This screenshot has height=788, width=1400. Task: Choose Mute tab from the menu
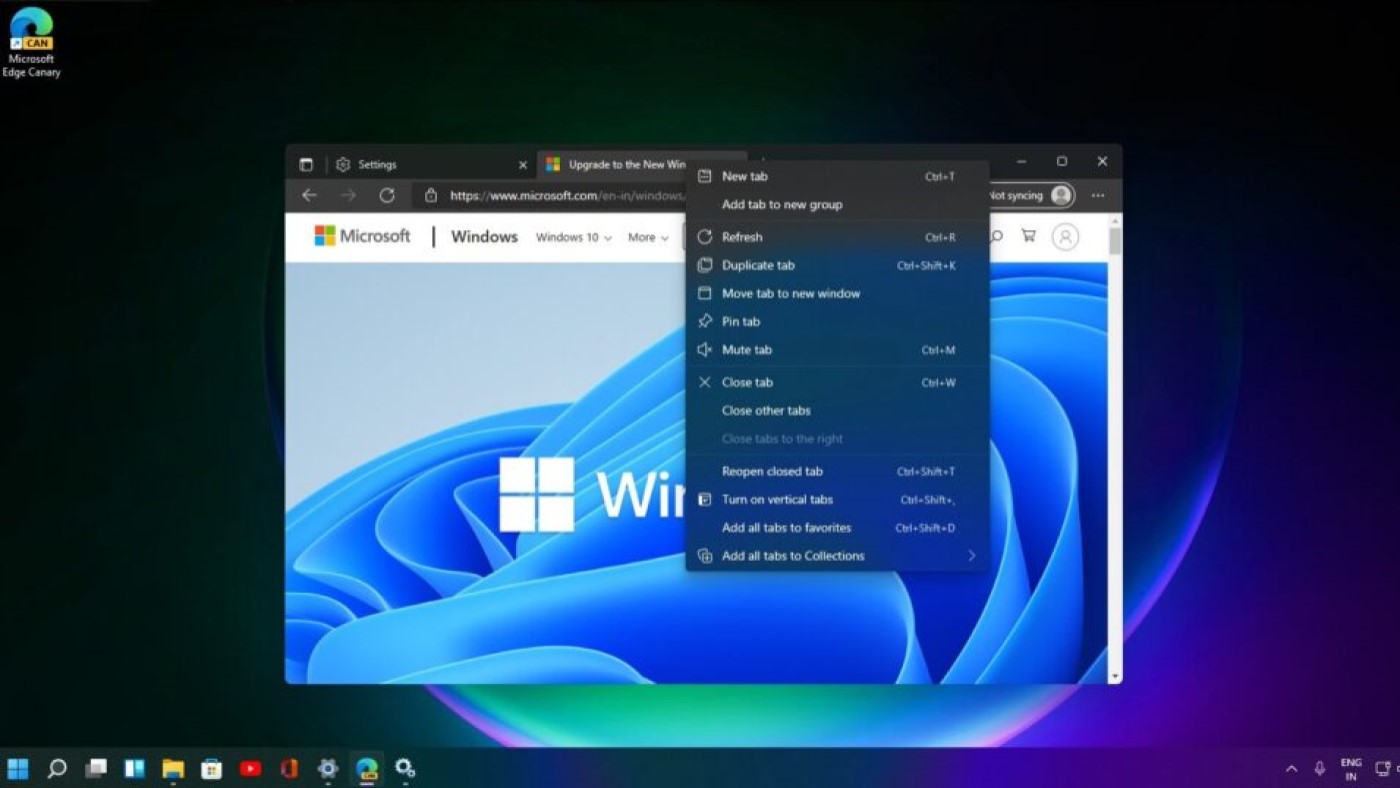[837, 350]
